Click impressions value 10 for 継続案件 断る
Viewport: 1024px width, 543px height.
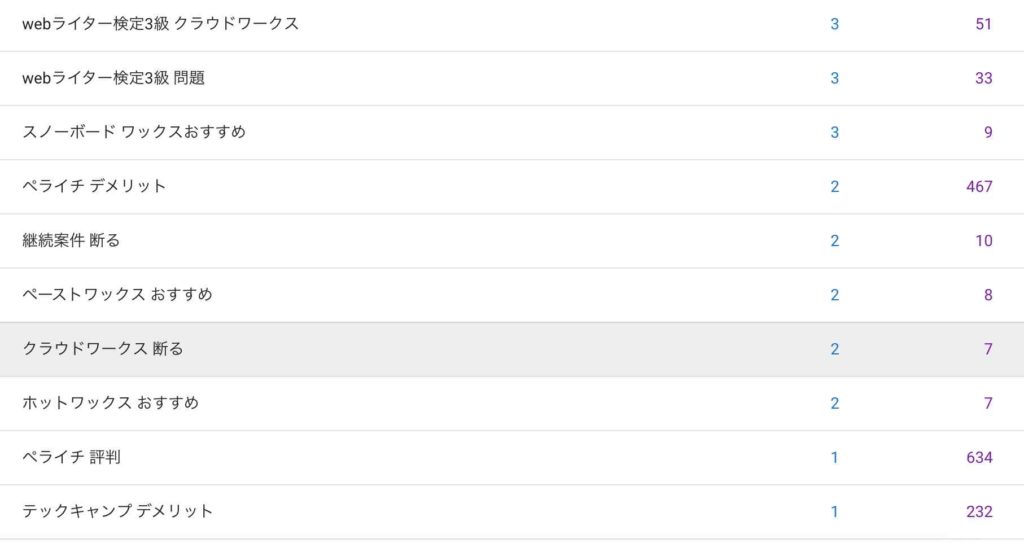pos(984,241)
